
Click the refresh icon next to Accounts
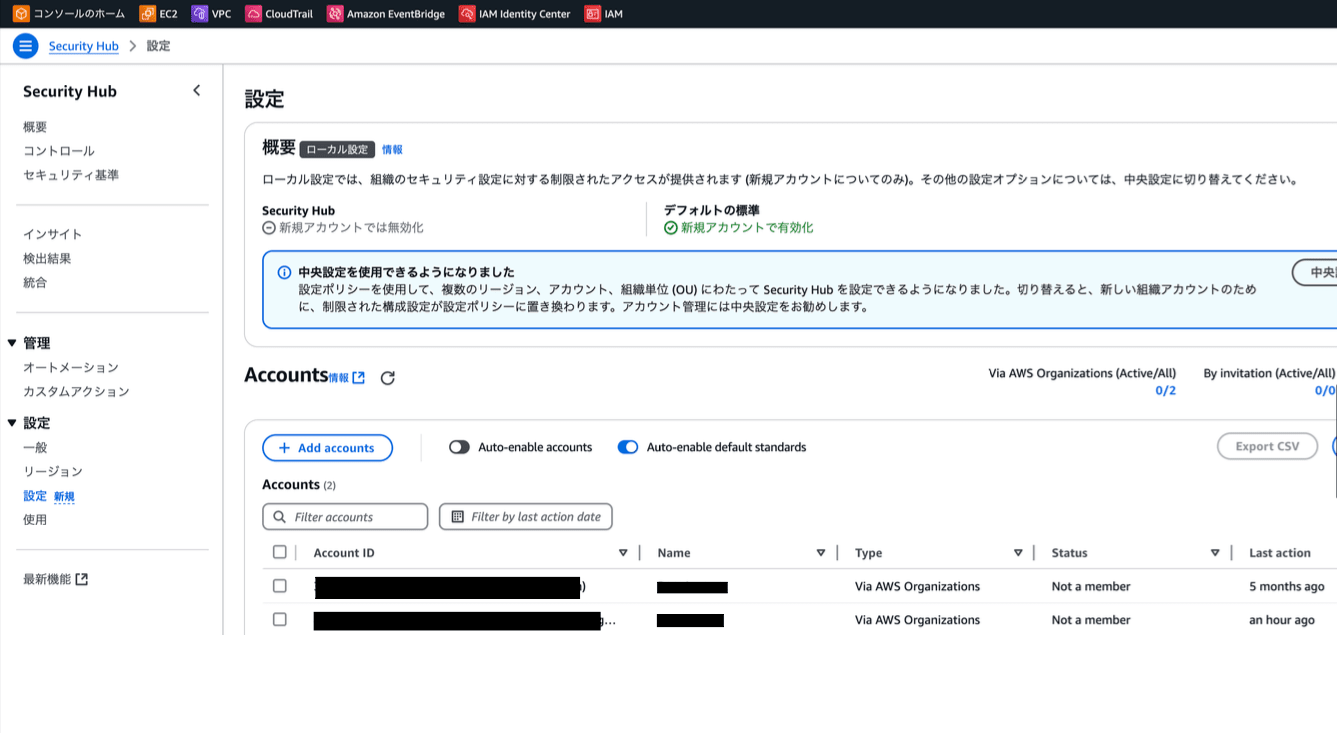click(388, 378)
